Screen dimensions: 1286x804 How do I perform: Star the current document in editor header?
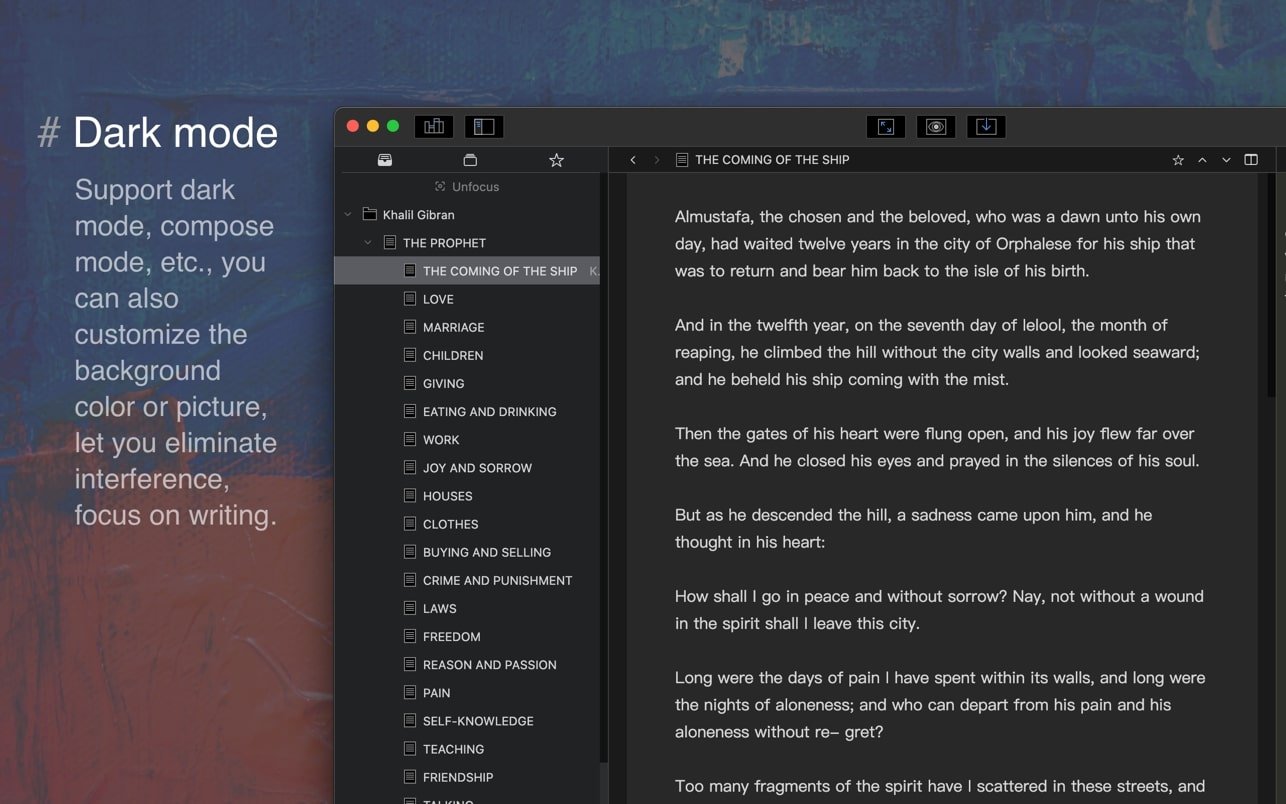click(x=1178, y=160)
